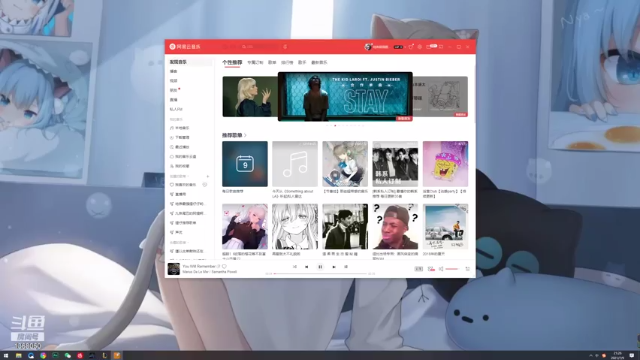Expand the recommended playlists chevron
Screen dimensions: 640x360
pos(245,135)
